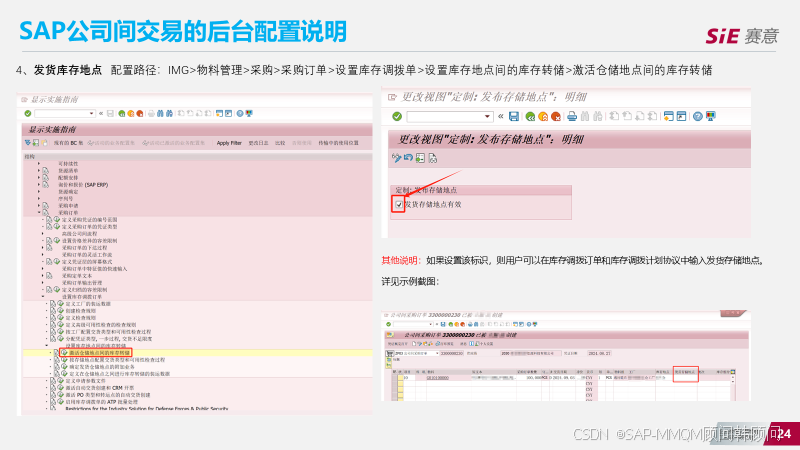Click the Print icon in the 更改视图 window
Image resolution: width=800 pixels, height=450 pixels.
tap(572, 117)
